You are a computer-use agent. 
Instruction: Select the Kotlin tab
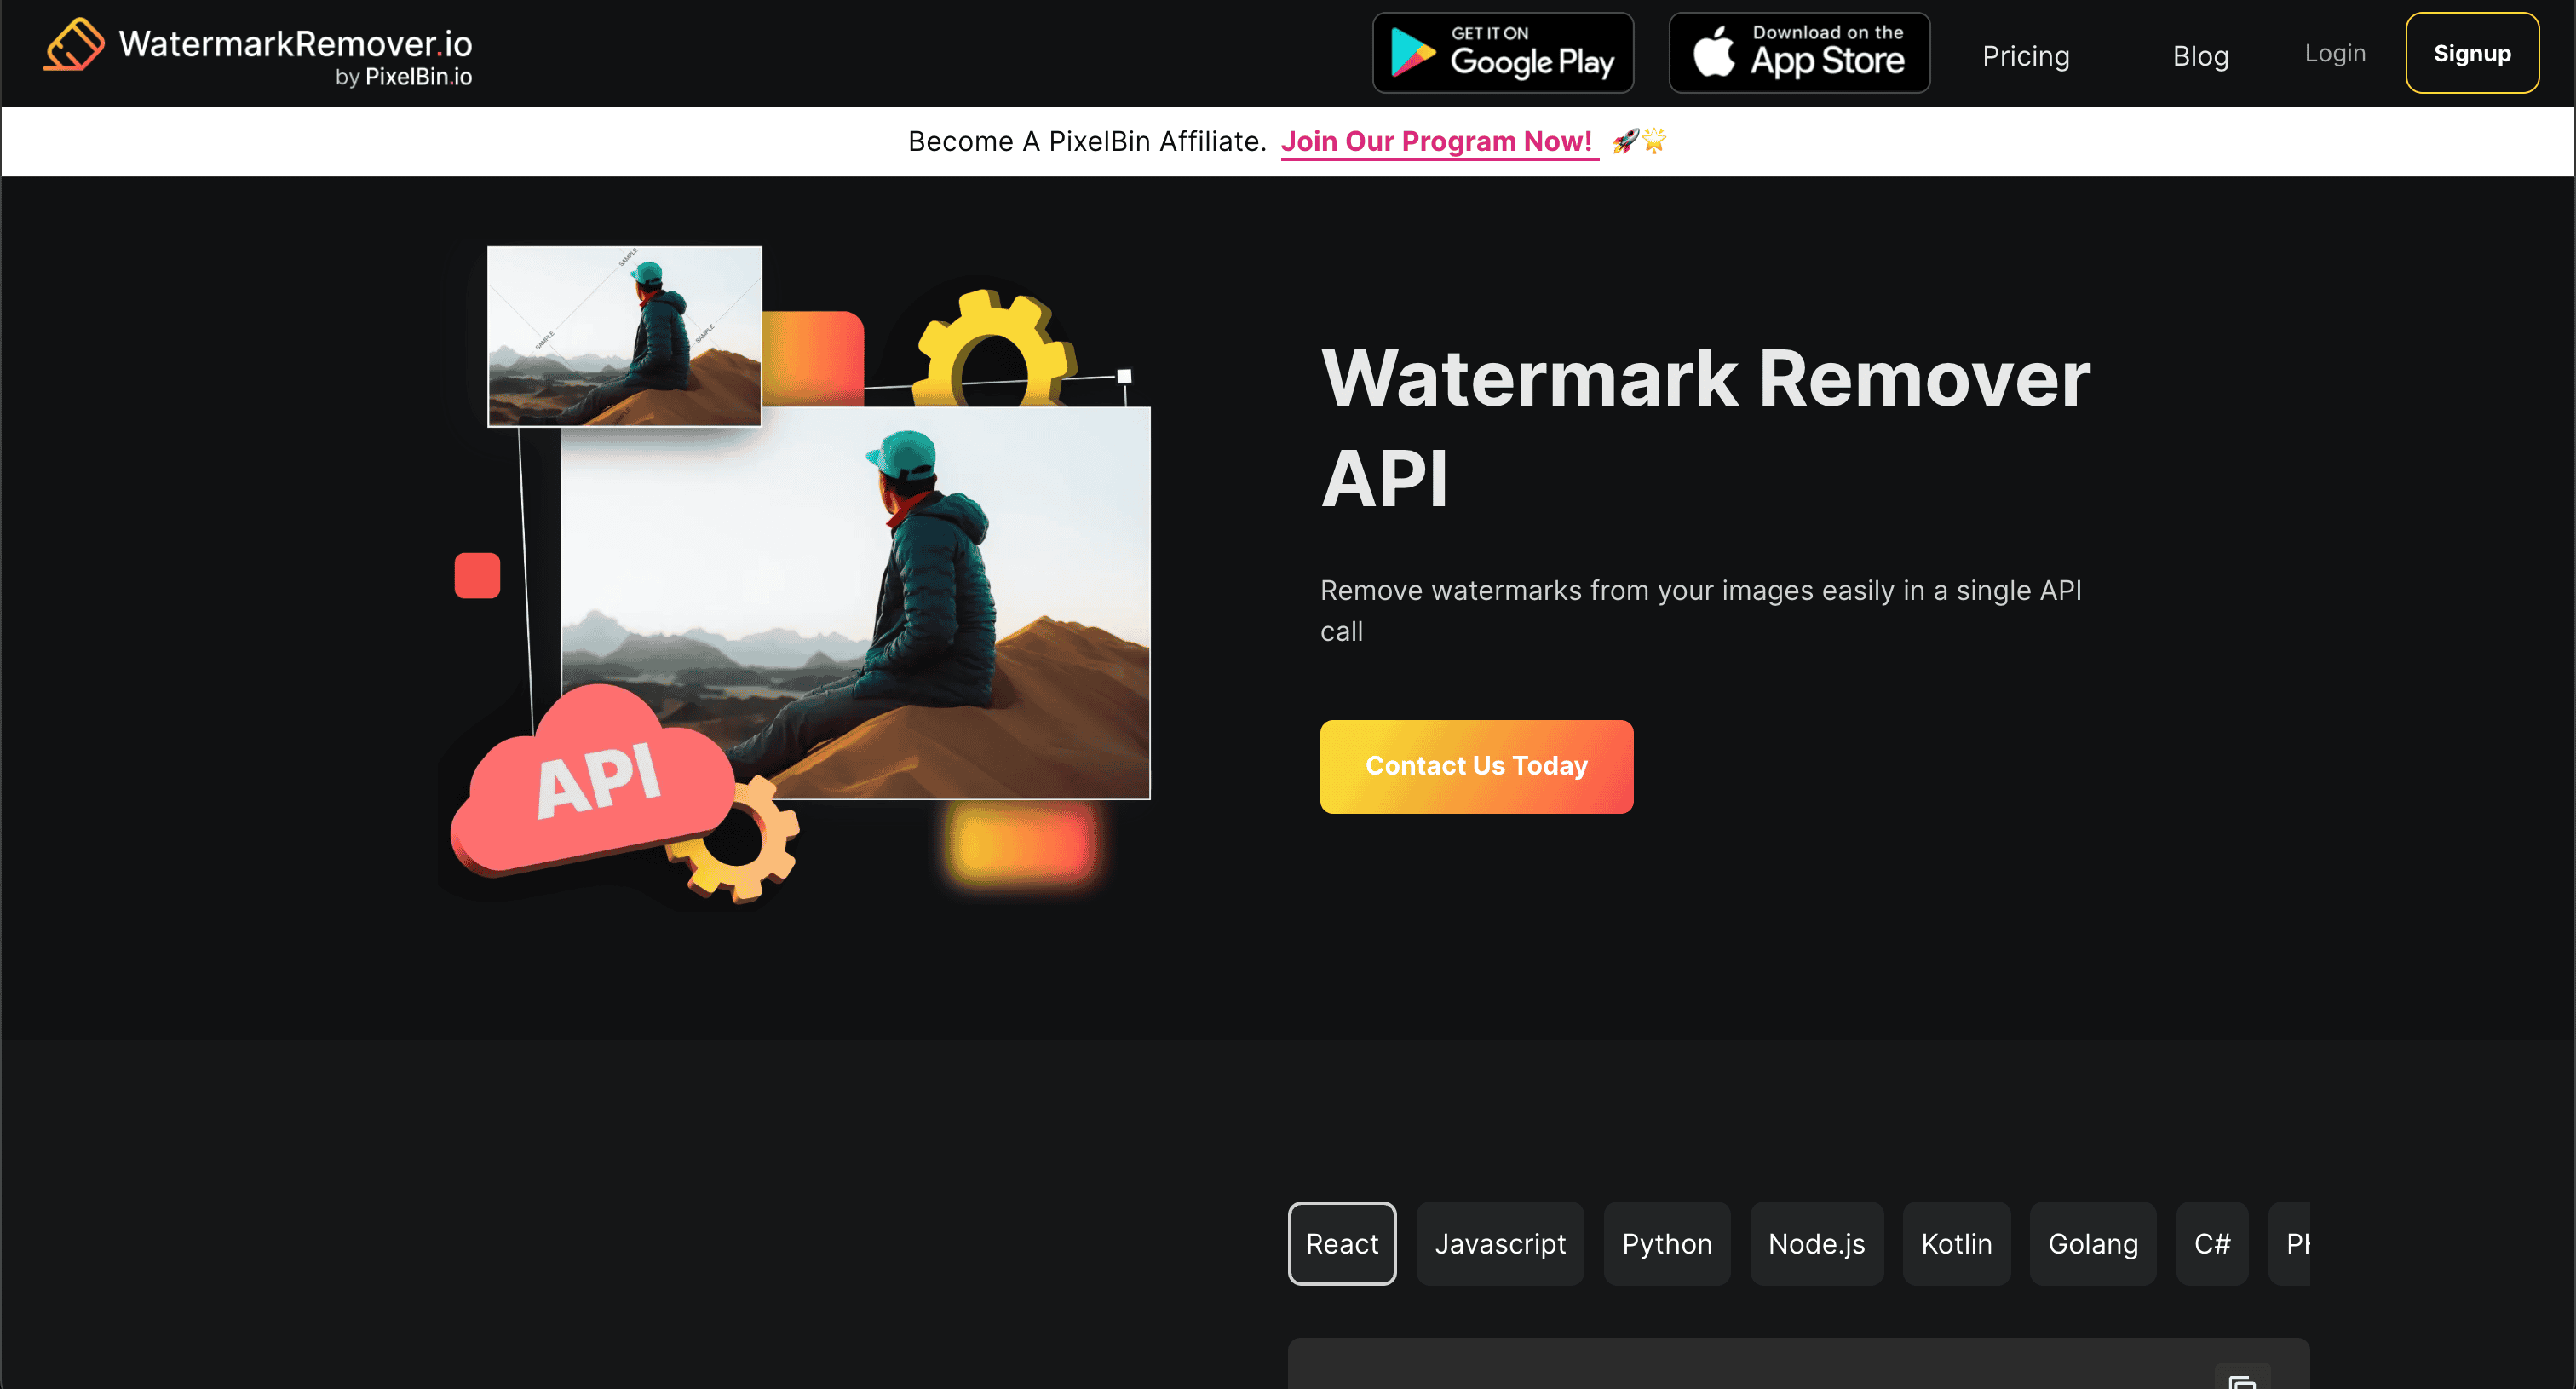(x=1956, y=1243)
